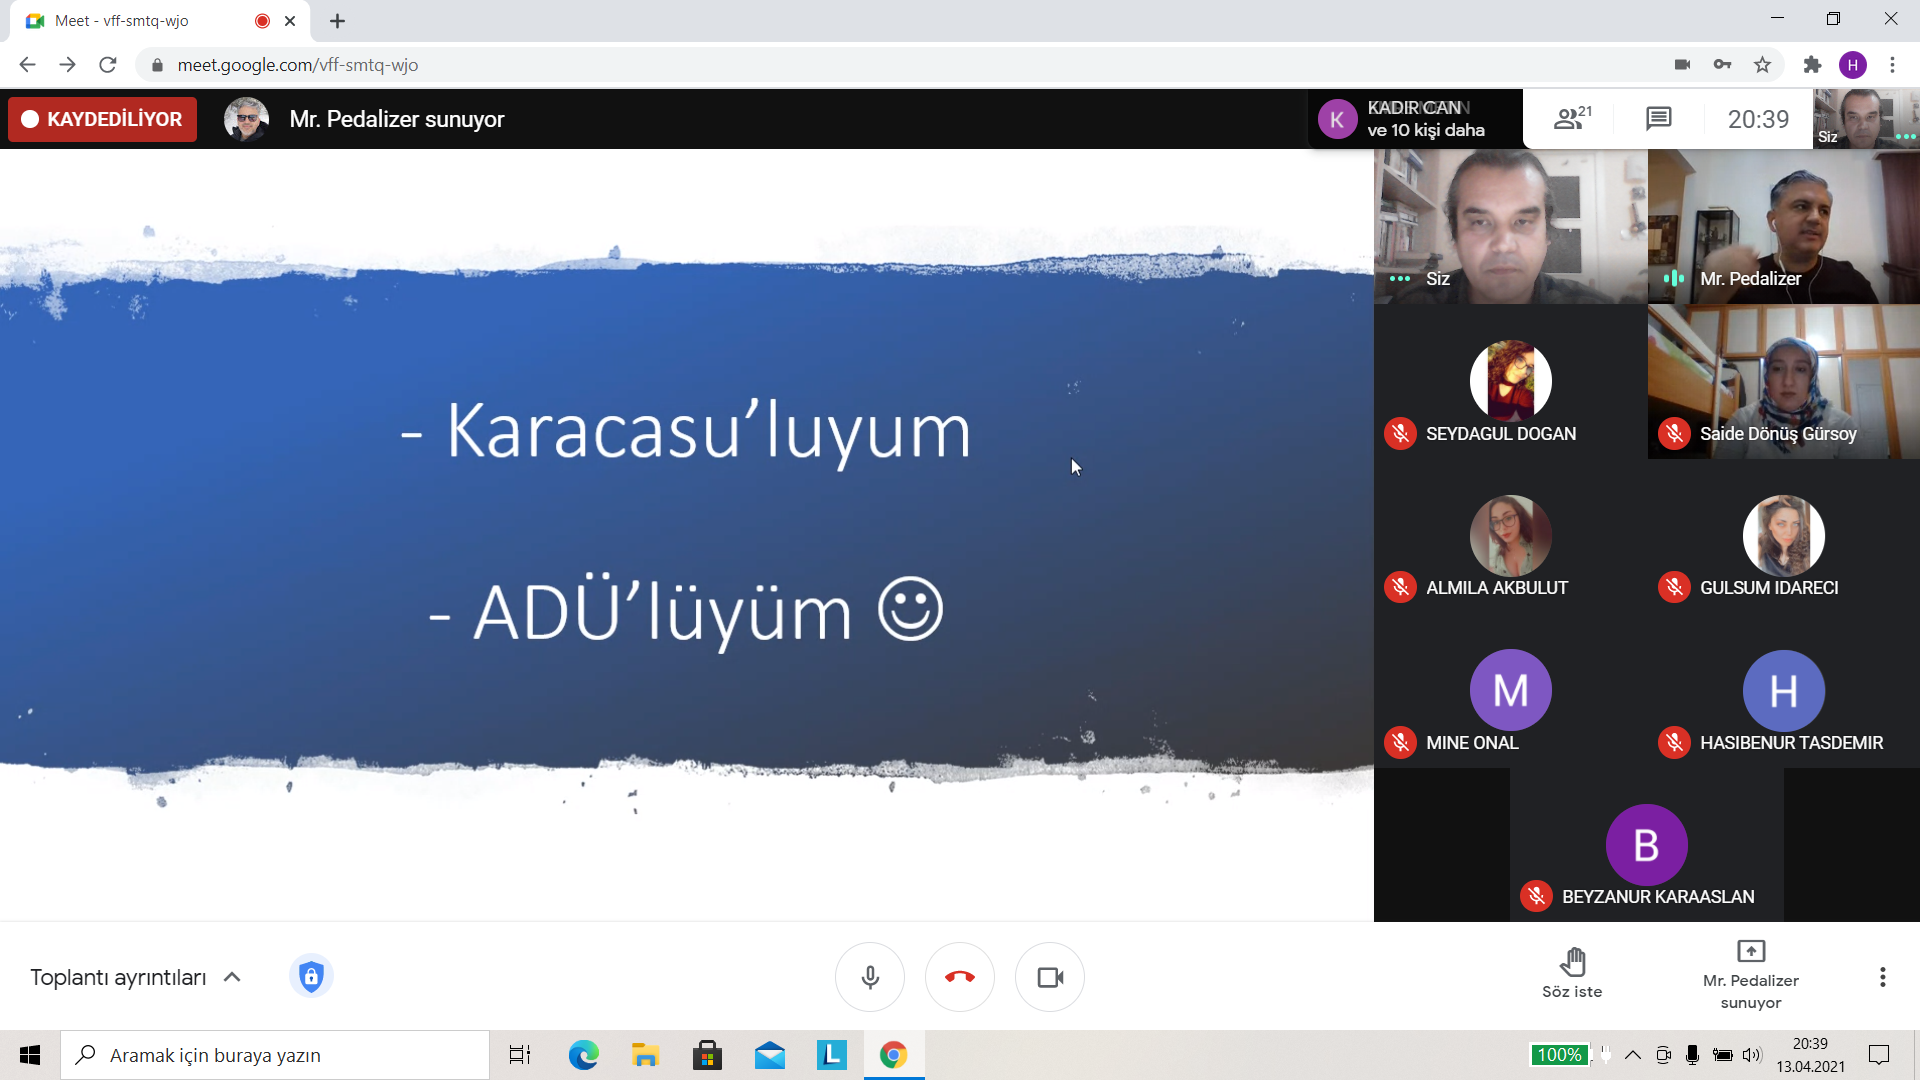Image resolution: width=1920 pixels, height=1080 pixels.
Task: Open the meeting chat panel
Action: [1658, 119]
